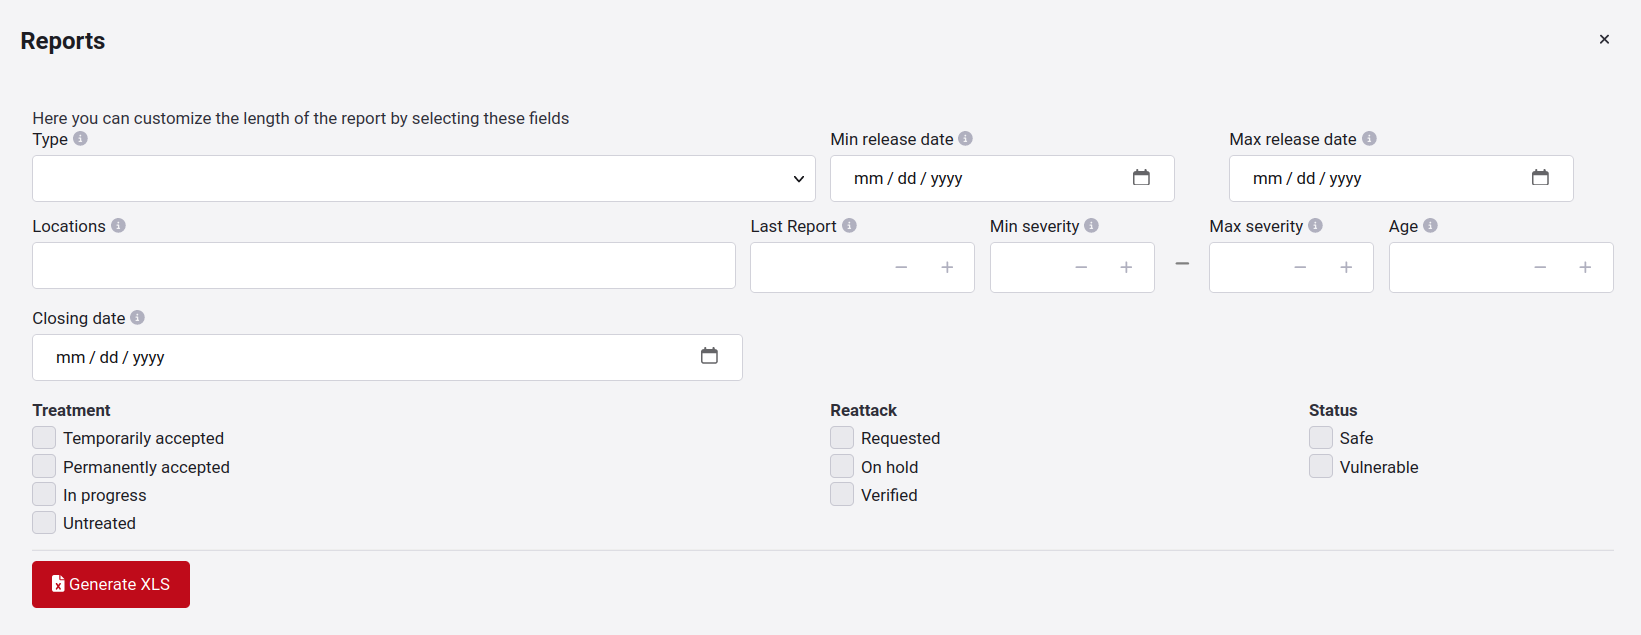Check Temporarily accepted treatment

(44, 438)
